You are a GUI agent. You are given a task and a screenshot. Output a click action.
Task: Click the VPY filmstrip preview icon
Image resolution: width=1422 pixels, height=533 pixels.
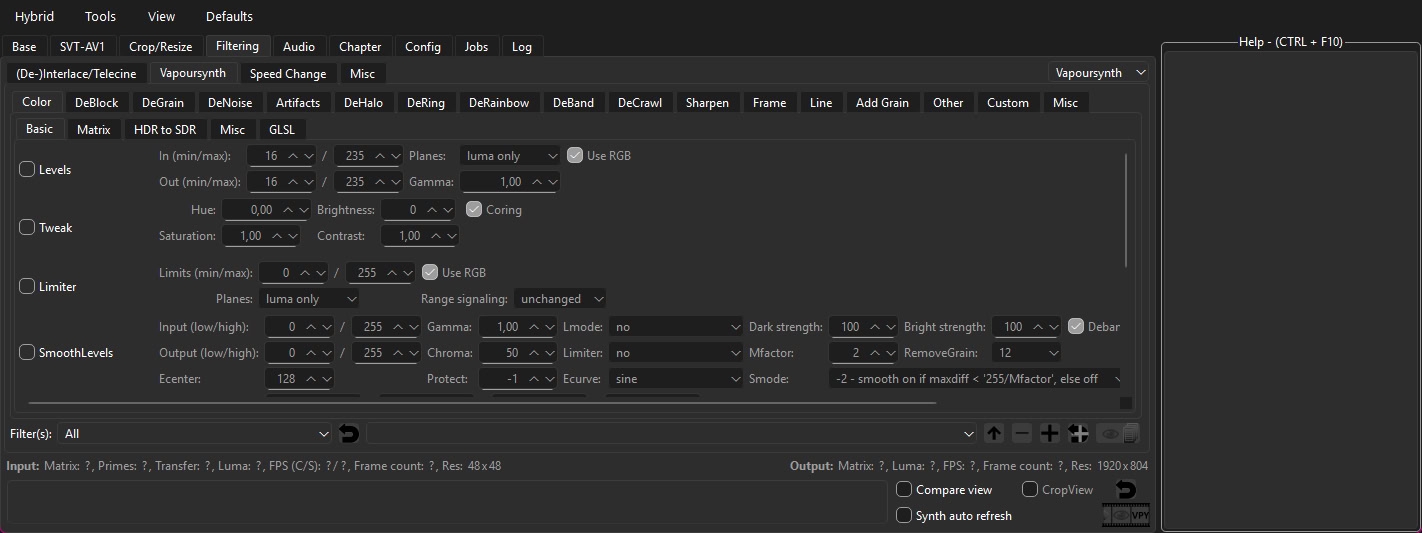pos(1126,514)
